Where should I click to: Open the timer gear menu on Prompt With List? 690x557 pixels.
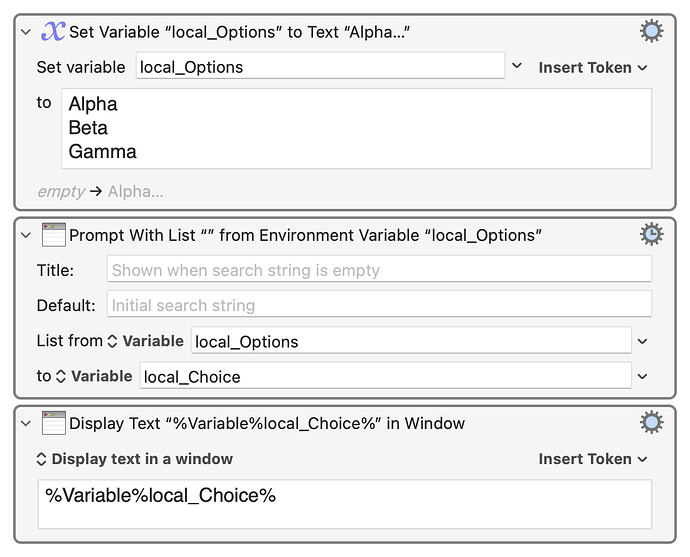tap(651, 235)
